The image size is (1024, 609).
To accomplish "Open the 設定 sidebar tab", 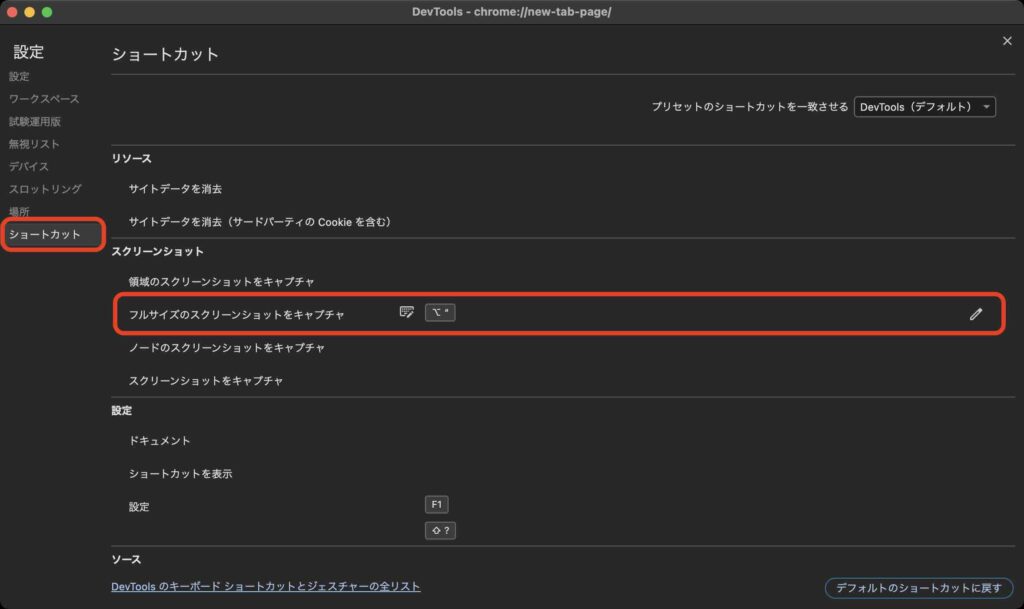I will tap(19, 77).
